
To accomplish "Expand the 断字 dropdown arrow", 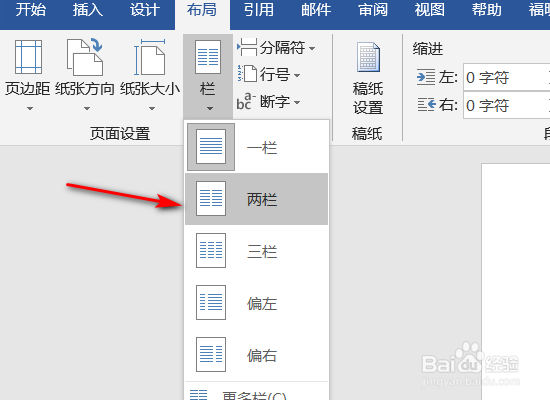I will [297, 102].
